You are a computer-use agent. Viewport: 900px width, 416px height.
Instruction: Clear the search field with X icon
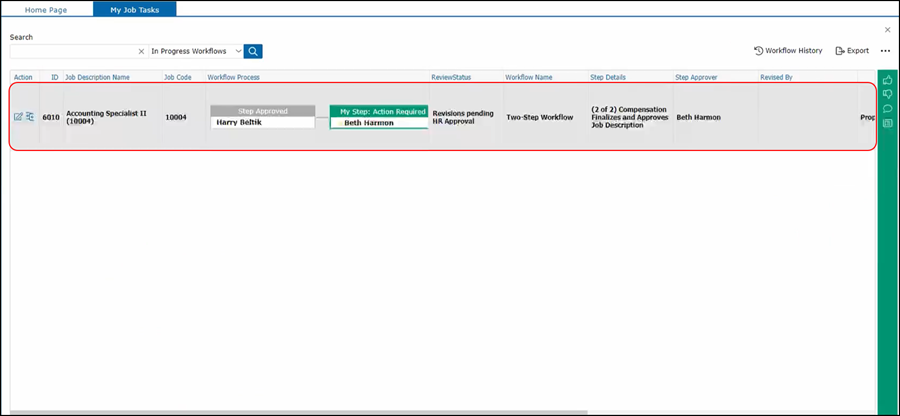(x=141, y=51)
